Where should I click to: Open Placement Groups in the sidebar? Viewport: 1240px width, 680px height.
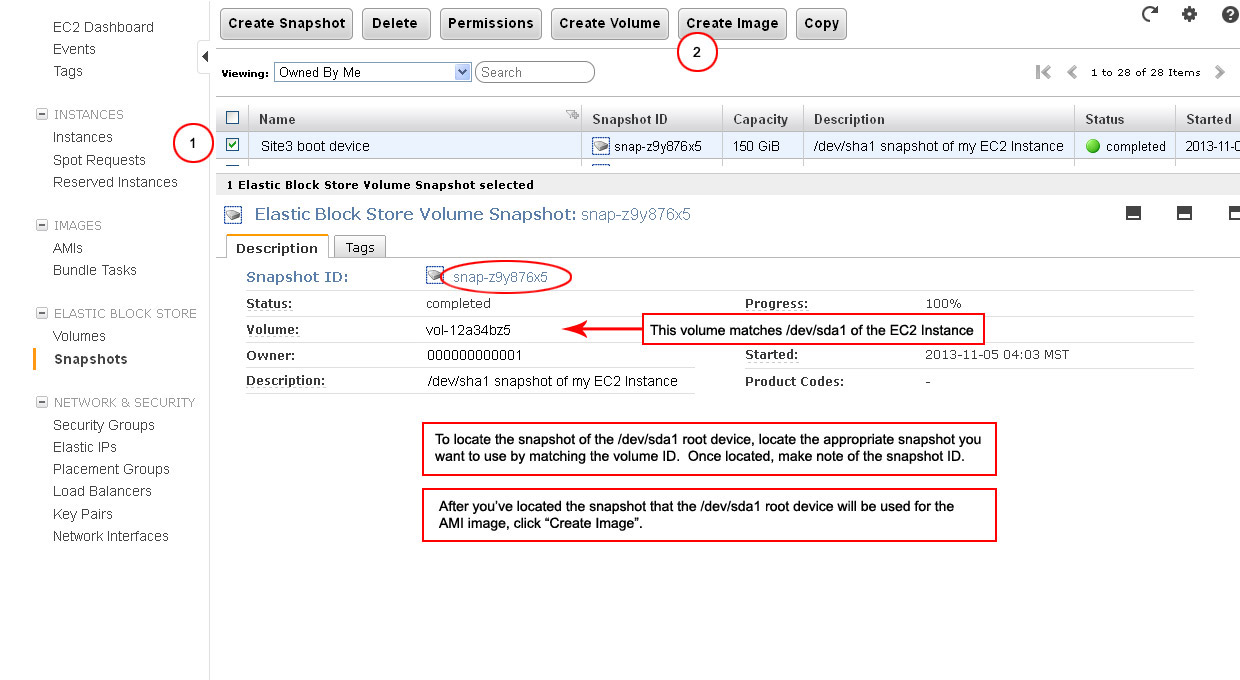click(111, 469)
